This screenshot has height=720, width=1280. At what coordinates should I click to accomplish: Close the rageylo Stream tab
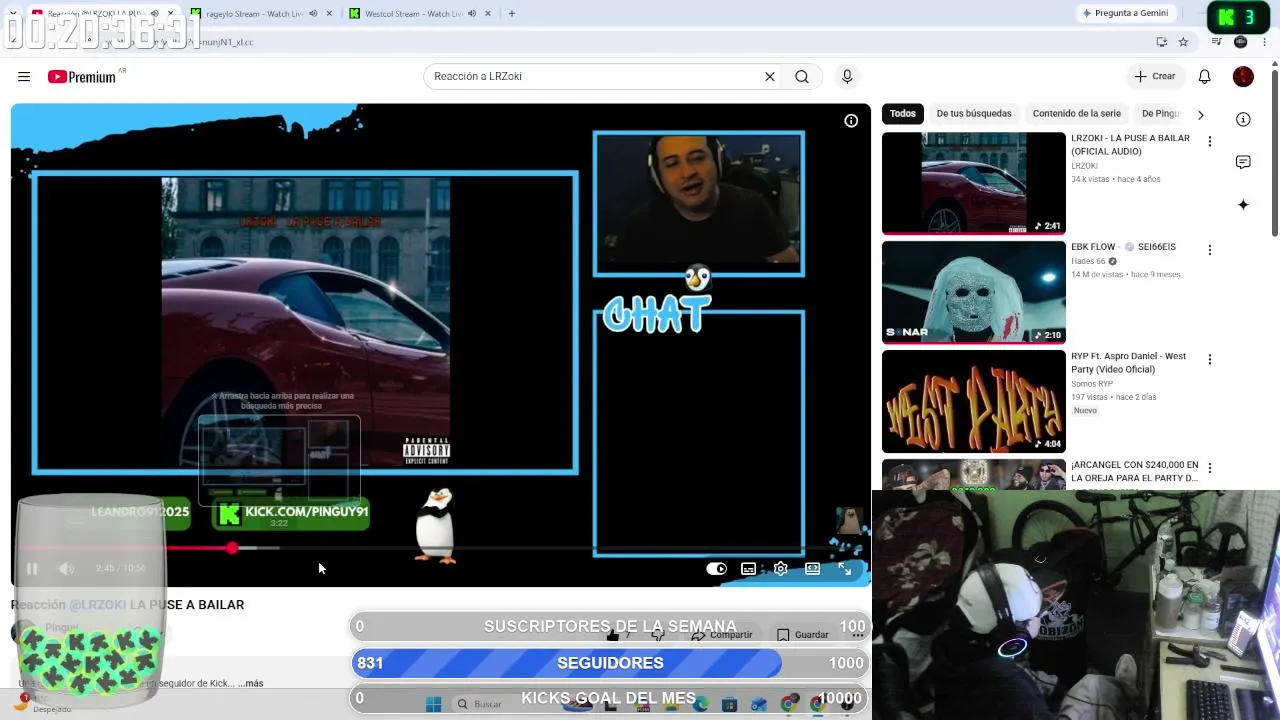[329, 14]
